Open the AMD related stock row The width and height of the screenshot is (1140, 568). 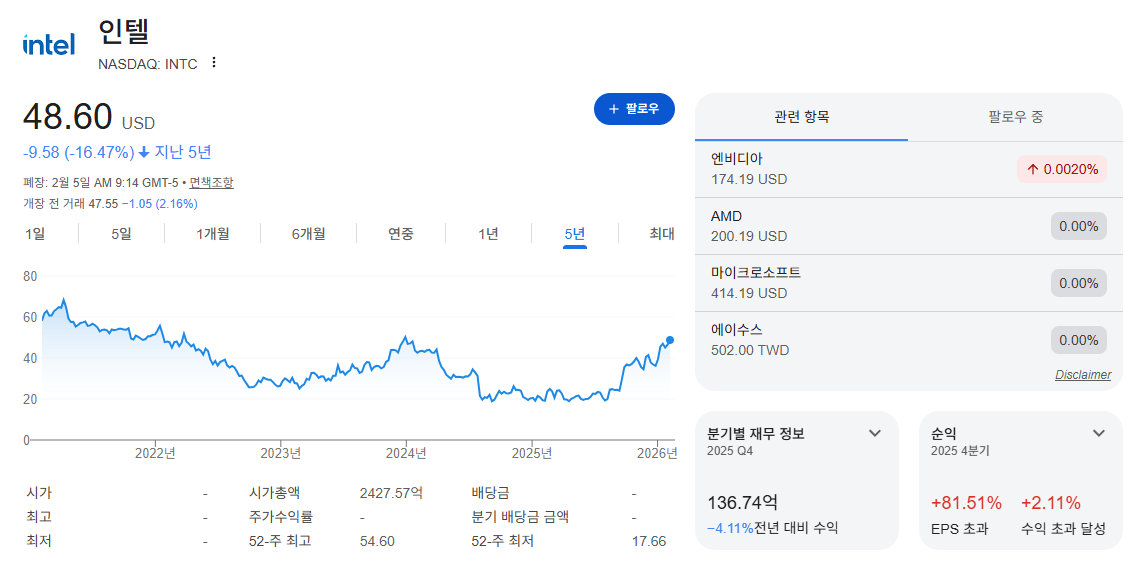coord(909,226)
